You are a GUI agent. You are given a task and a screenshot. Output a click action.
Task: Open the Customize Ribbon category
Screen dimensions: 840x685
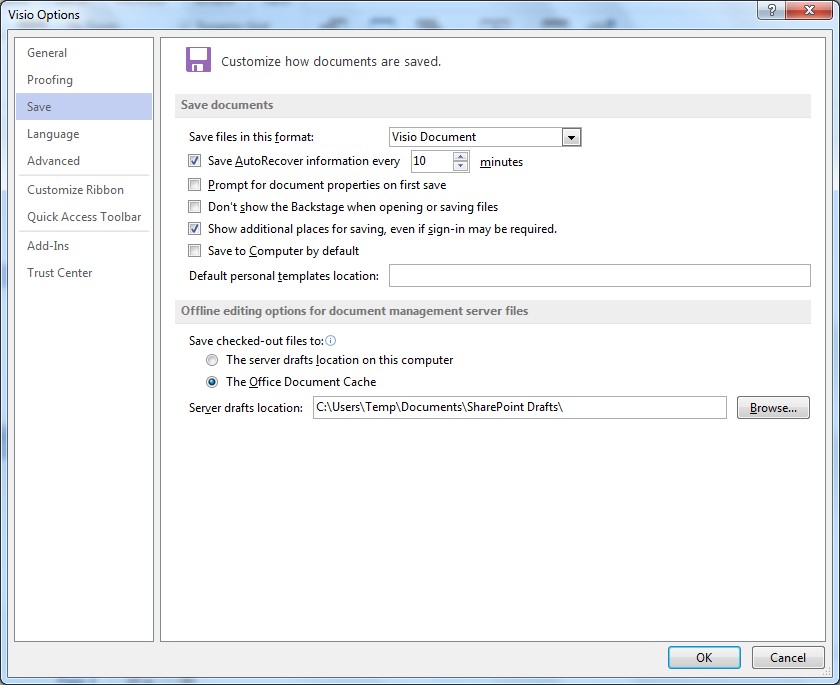click(84, 190)
